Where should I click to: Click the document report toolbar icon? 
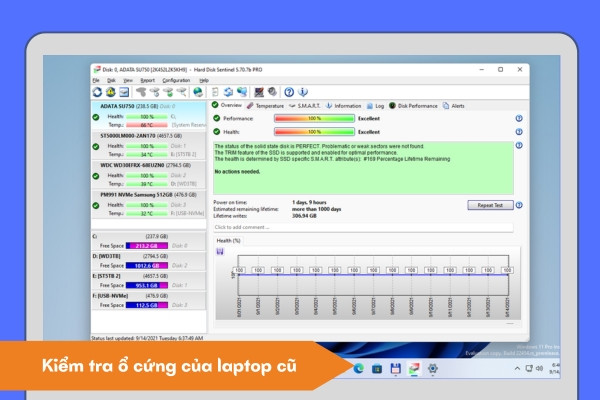[215, 92]
